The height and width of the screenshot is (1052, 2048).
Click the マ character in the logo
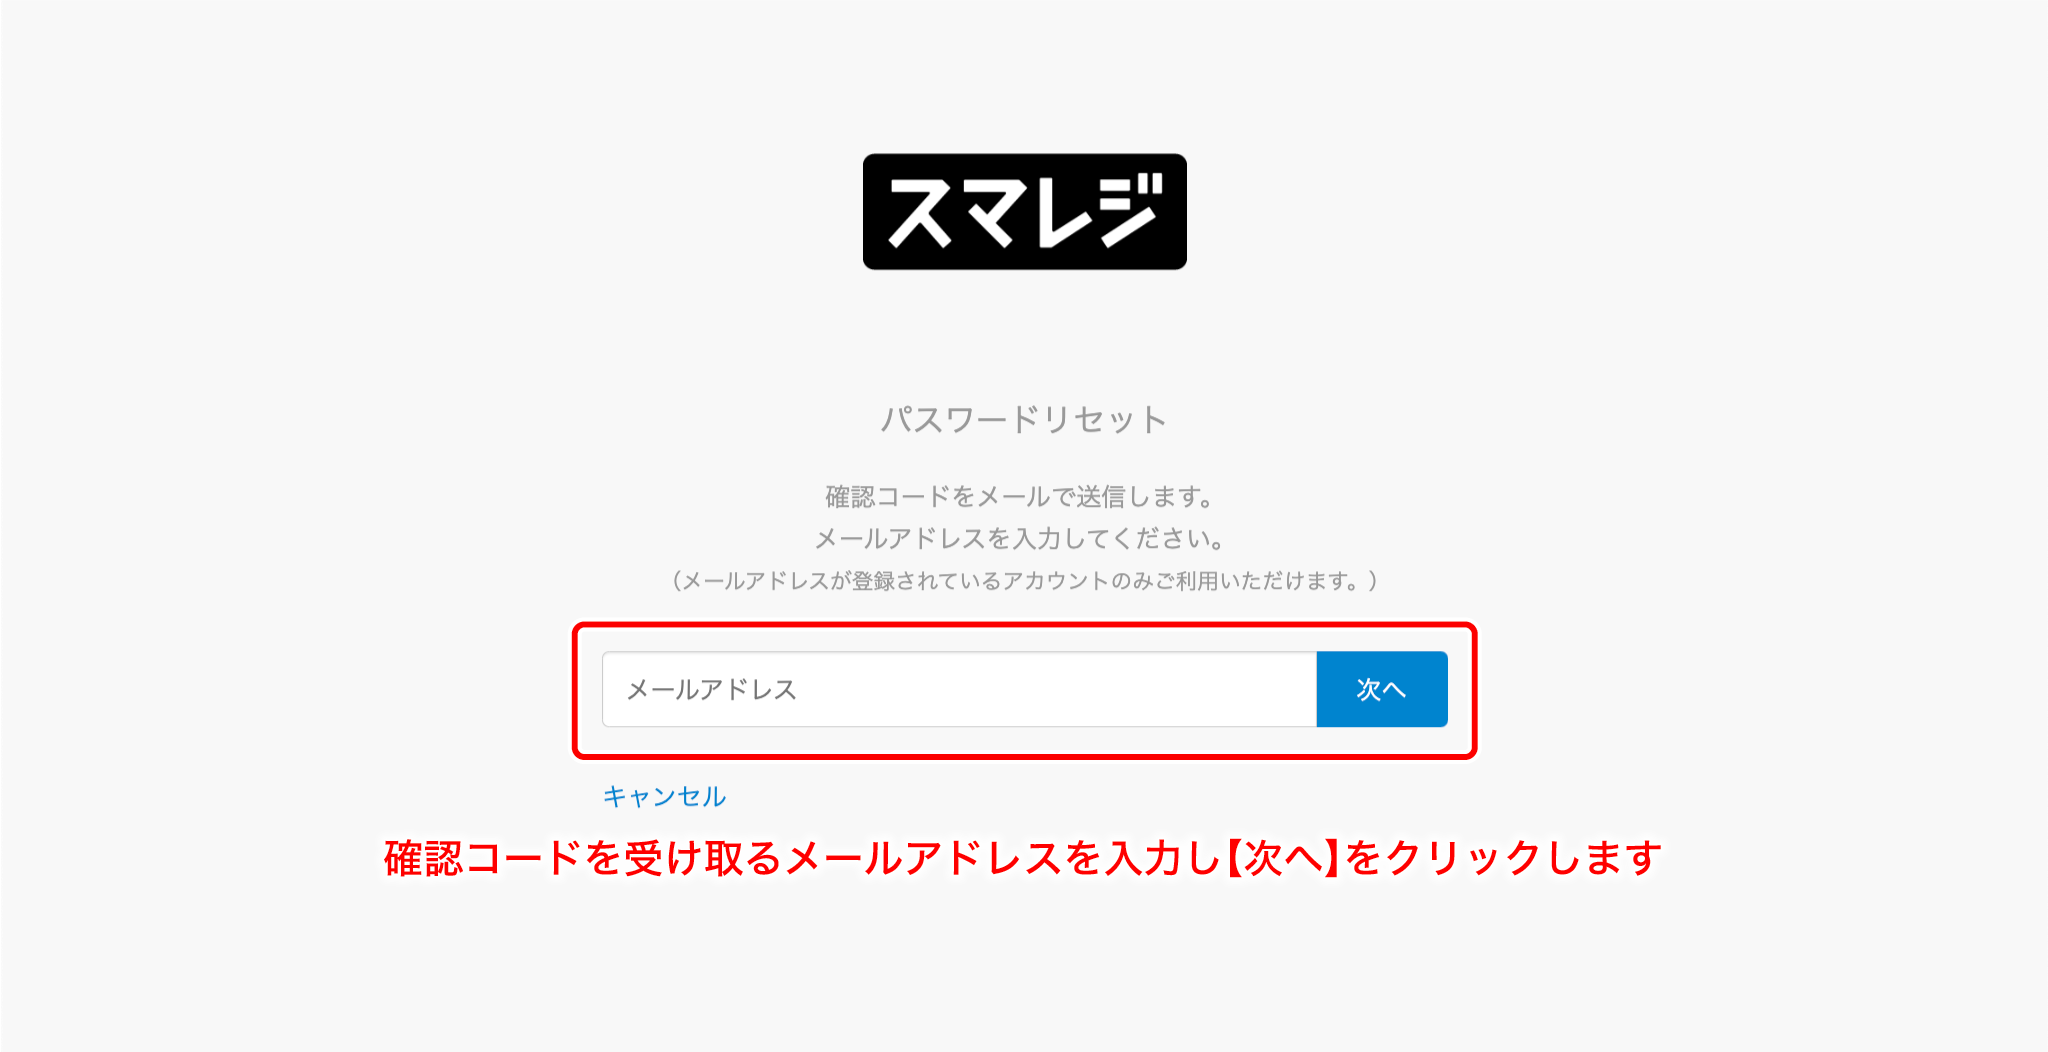point(992,211)
